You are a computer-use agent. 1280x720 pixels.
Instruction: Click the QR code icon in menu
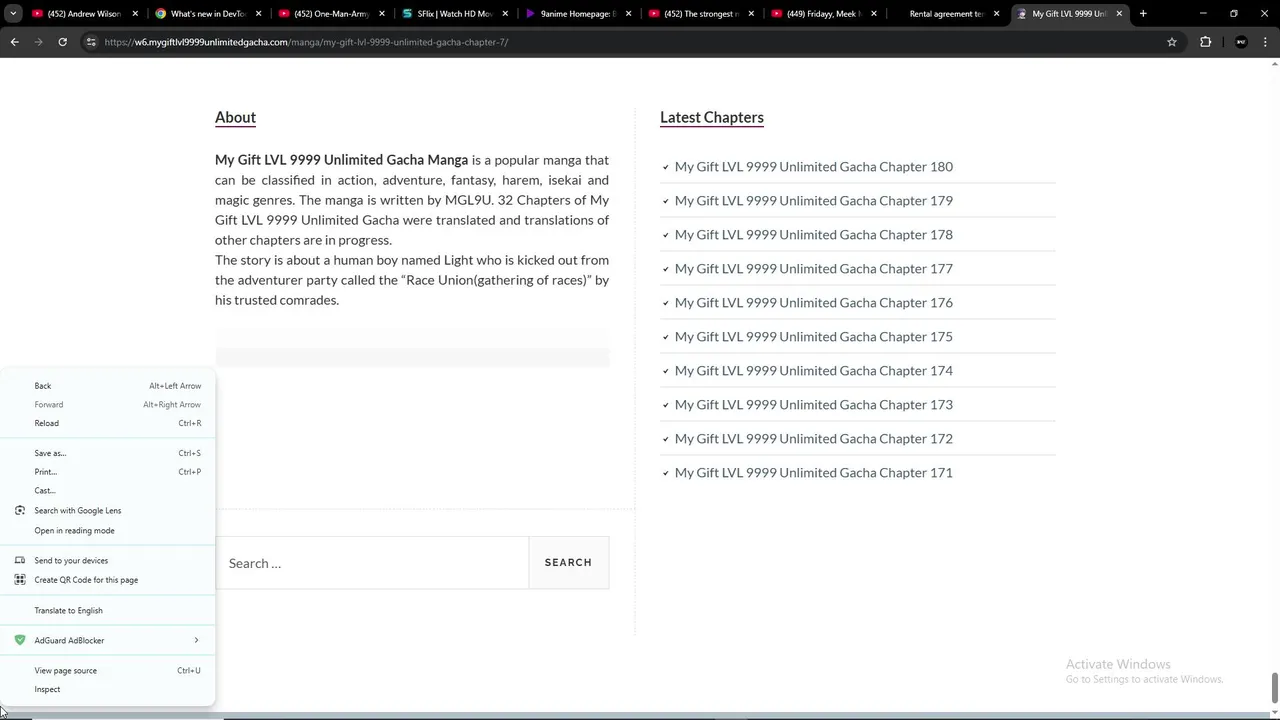pos(20,580)
